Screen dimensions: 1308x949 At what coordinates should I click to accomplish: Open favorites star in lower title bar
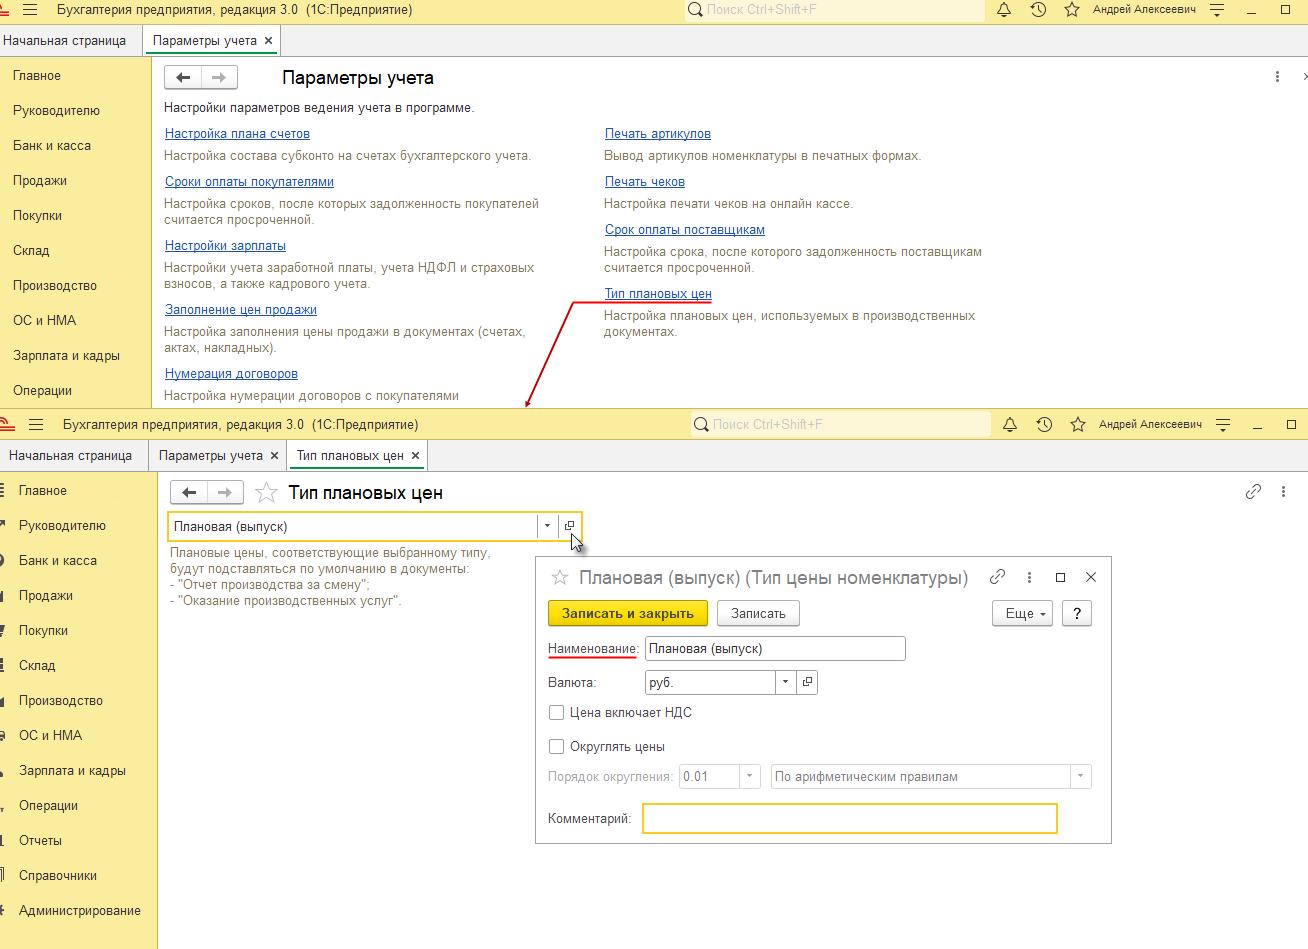(x=1078, y=425)
